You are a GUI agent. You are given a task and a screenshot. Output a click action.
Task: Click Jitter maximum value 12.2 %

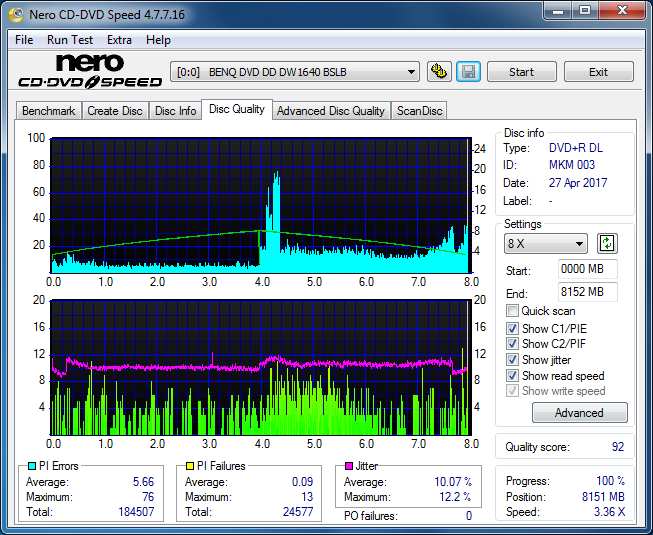[x=455, y=497]
